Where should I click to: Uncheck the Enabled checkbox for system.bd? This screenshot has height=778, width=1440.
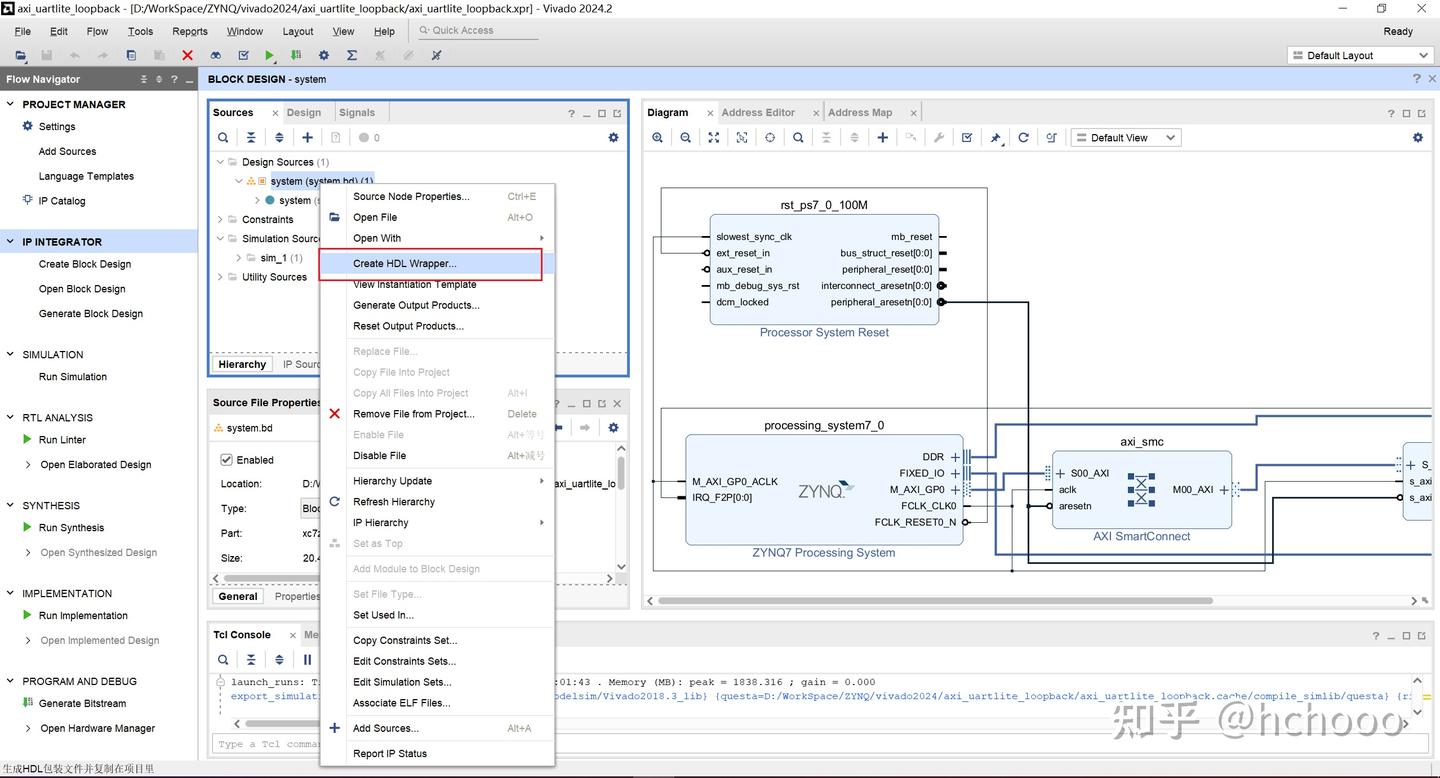pyautogui.click(x=226, y=460)
